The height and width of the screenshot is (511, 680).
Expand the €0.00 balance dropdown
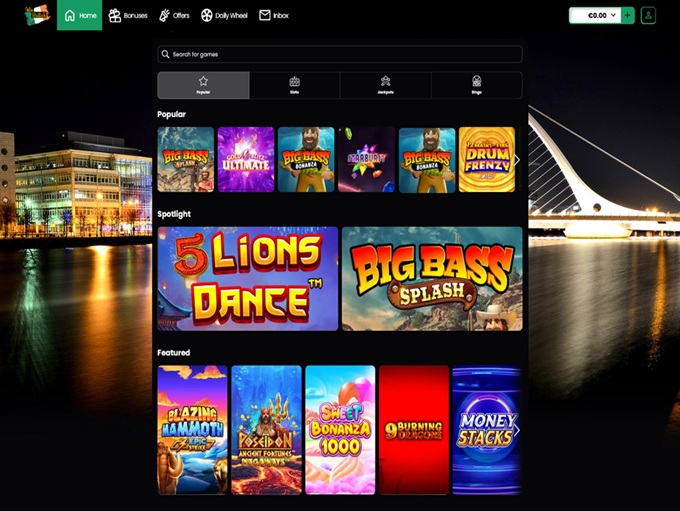point(595,15)
